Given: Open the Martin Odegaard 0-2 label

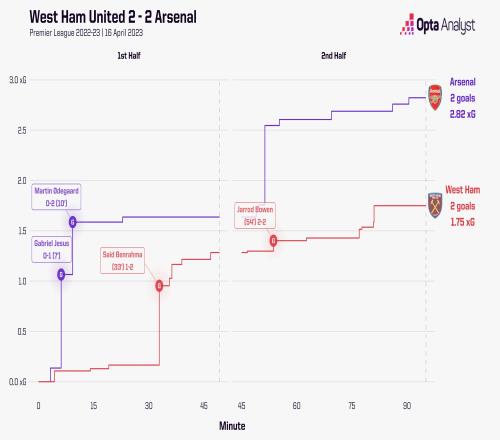Looking at the screenshot, I should (x=56, y=197).
